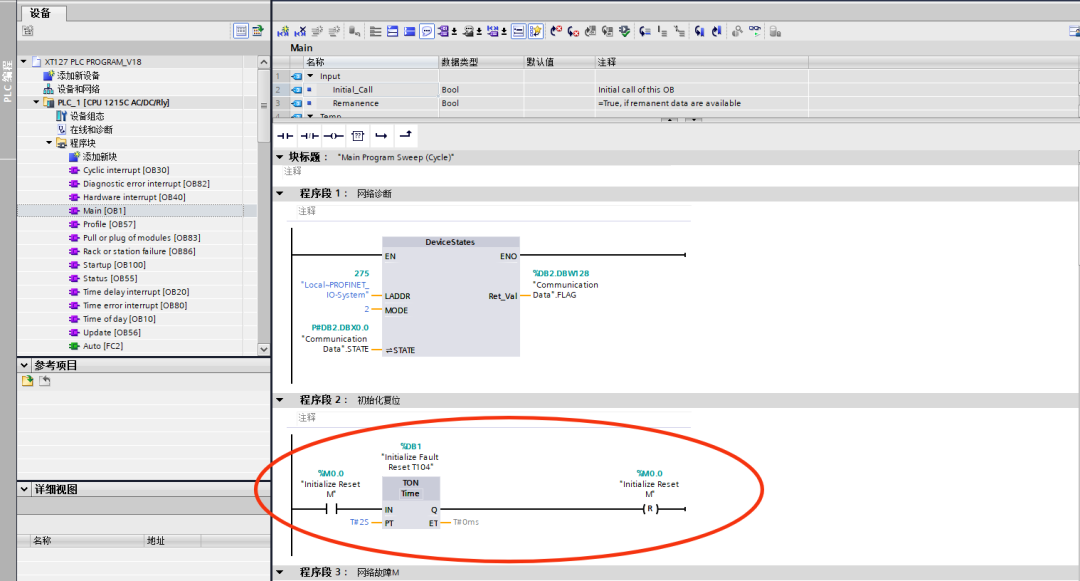Click the project tree overview export icon

pyautogui.click(x=258, y=31)
